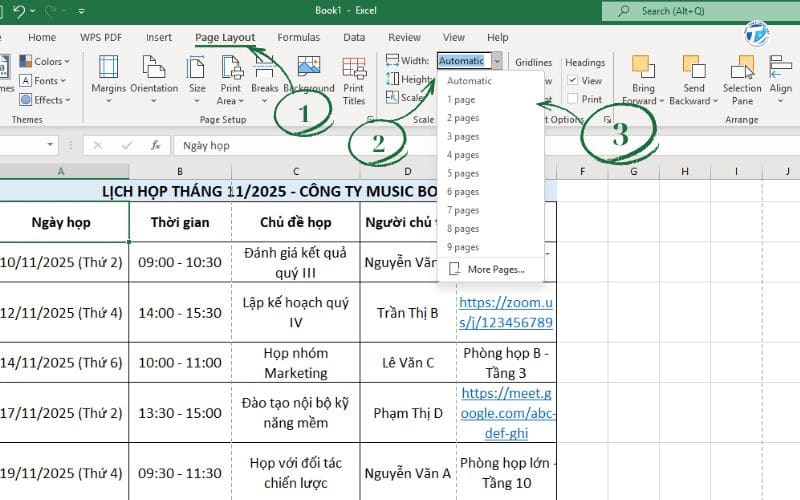The image size is (800, 500).
Task: Select cell Thời gian header
Action: [180, 222]
